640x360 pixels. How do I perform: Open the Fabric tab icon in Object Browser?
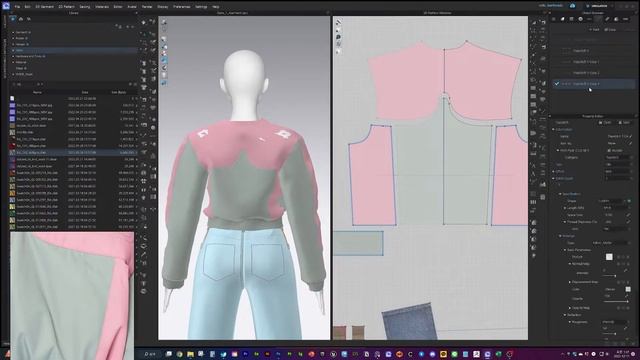[562, 19]
